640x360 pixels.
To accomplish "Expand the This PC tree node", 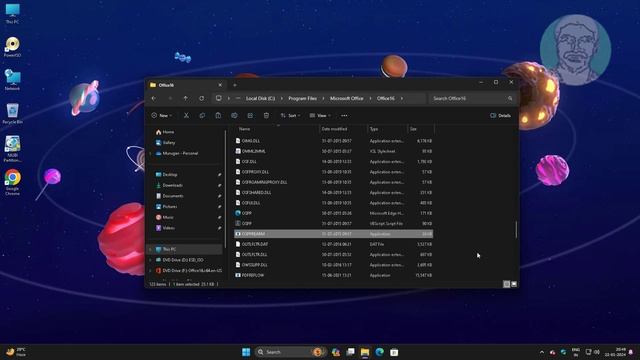I will [x=150, y=249].
